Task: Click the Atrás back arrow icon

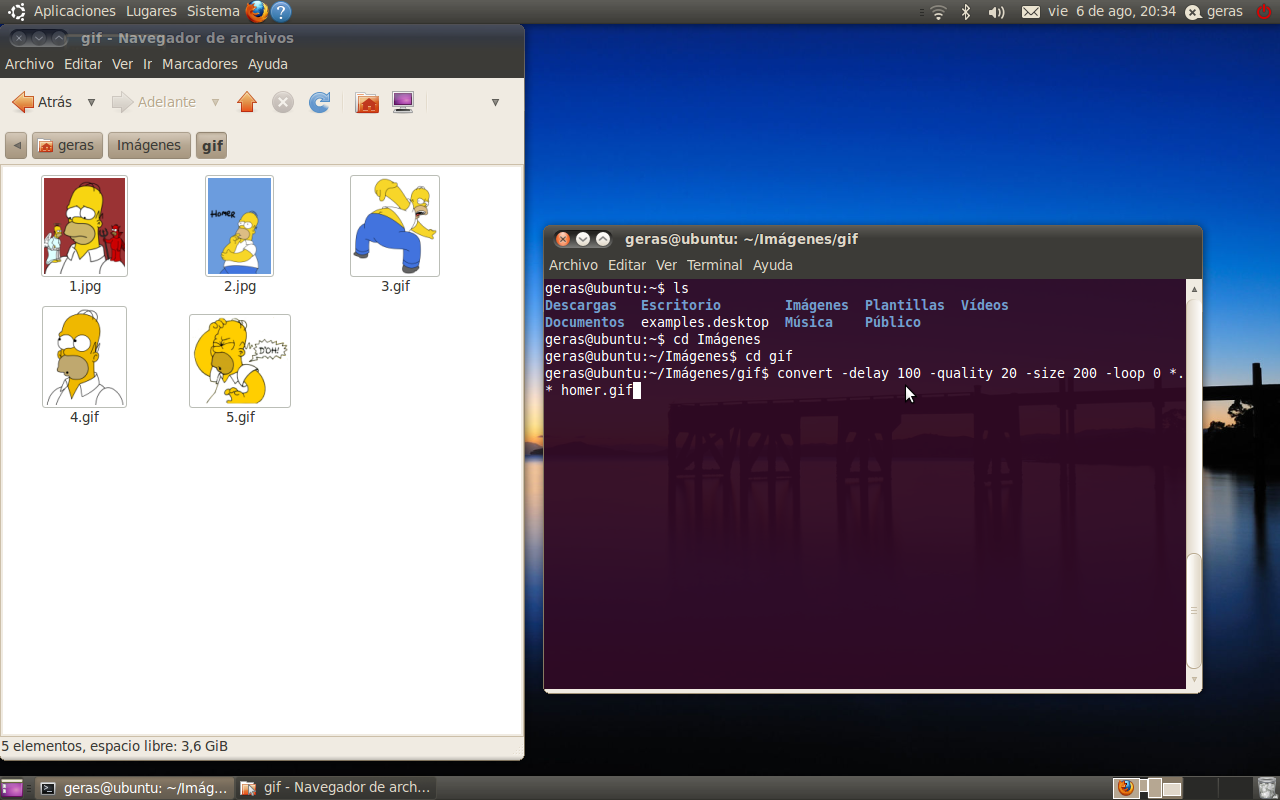Action: (x=24, y=101)
